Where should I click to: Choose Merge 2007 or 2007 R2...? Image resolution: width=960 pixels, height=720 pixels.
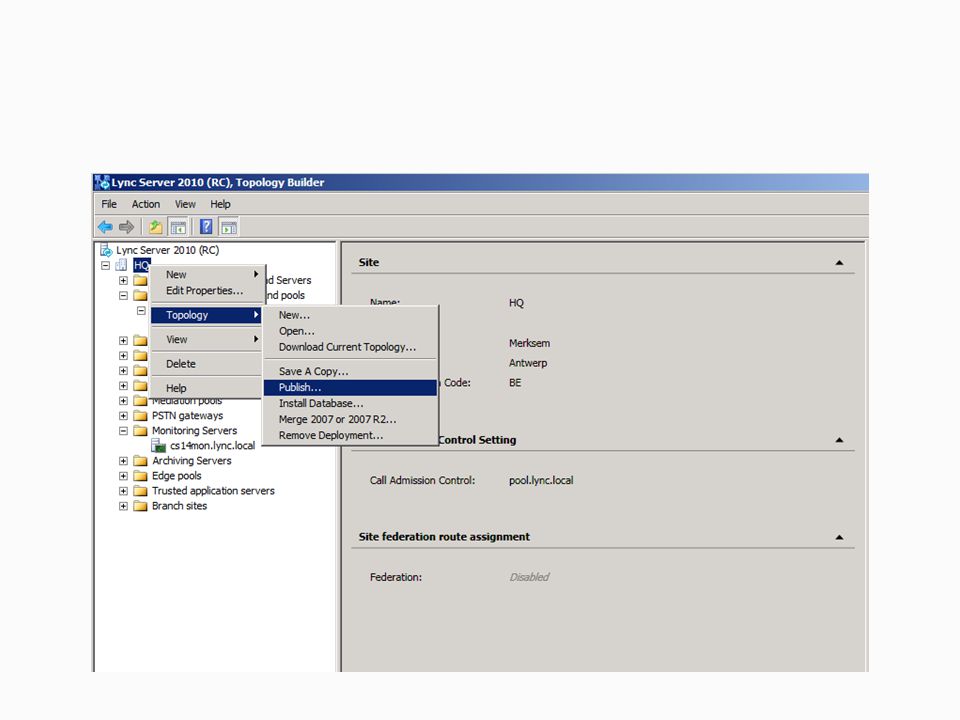(x=350, y=419)
